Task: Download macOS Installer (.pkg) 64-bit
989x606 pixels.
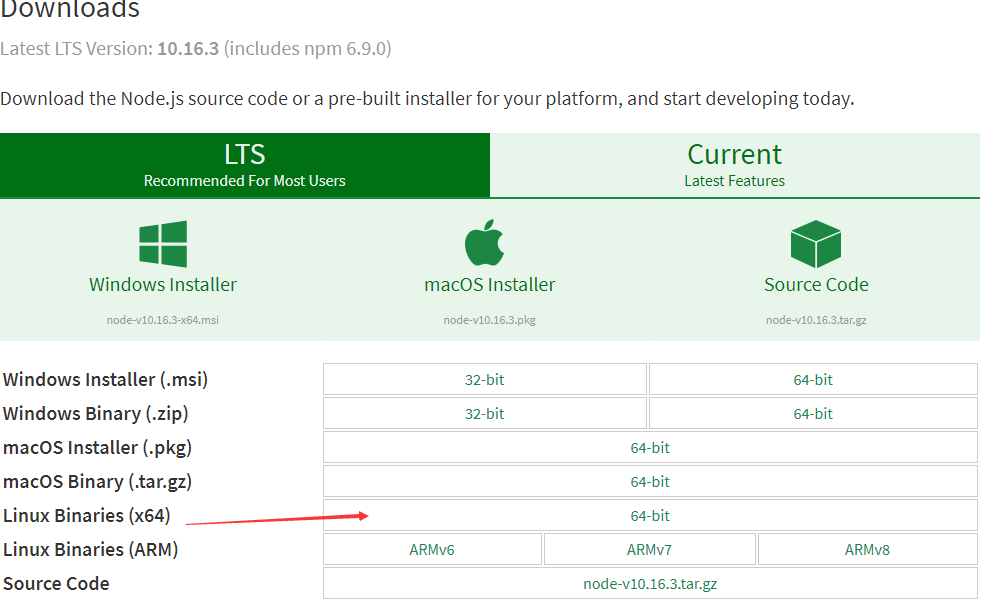Action: click(x=650, y=448)
